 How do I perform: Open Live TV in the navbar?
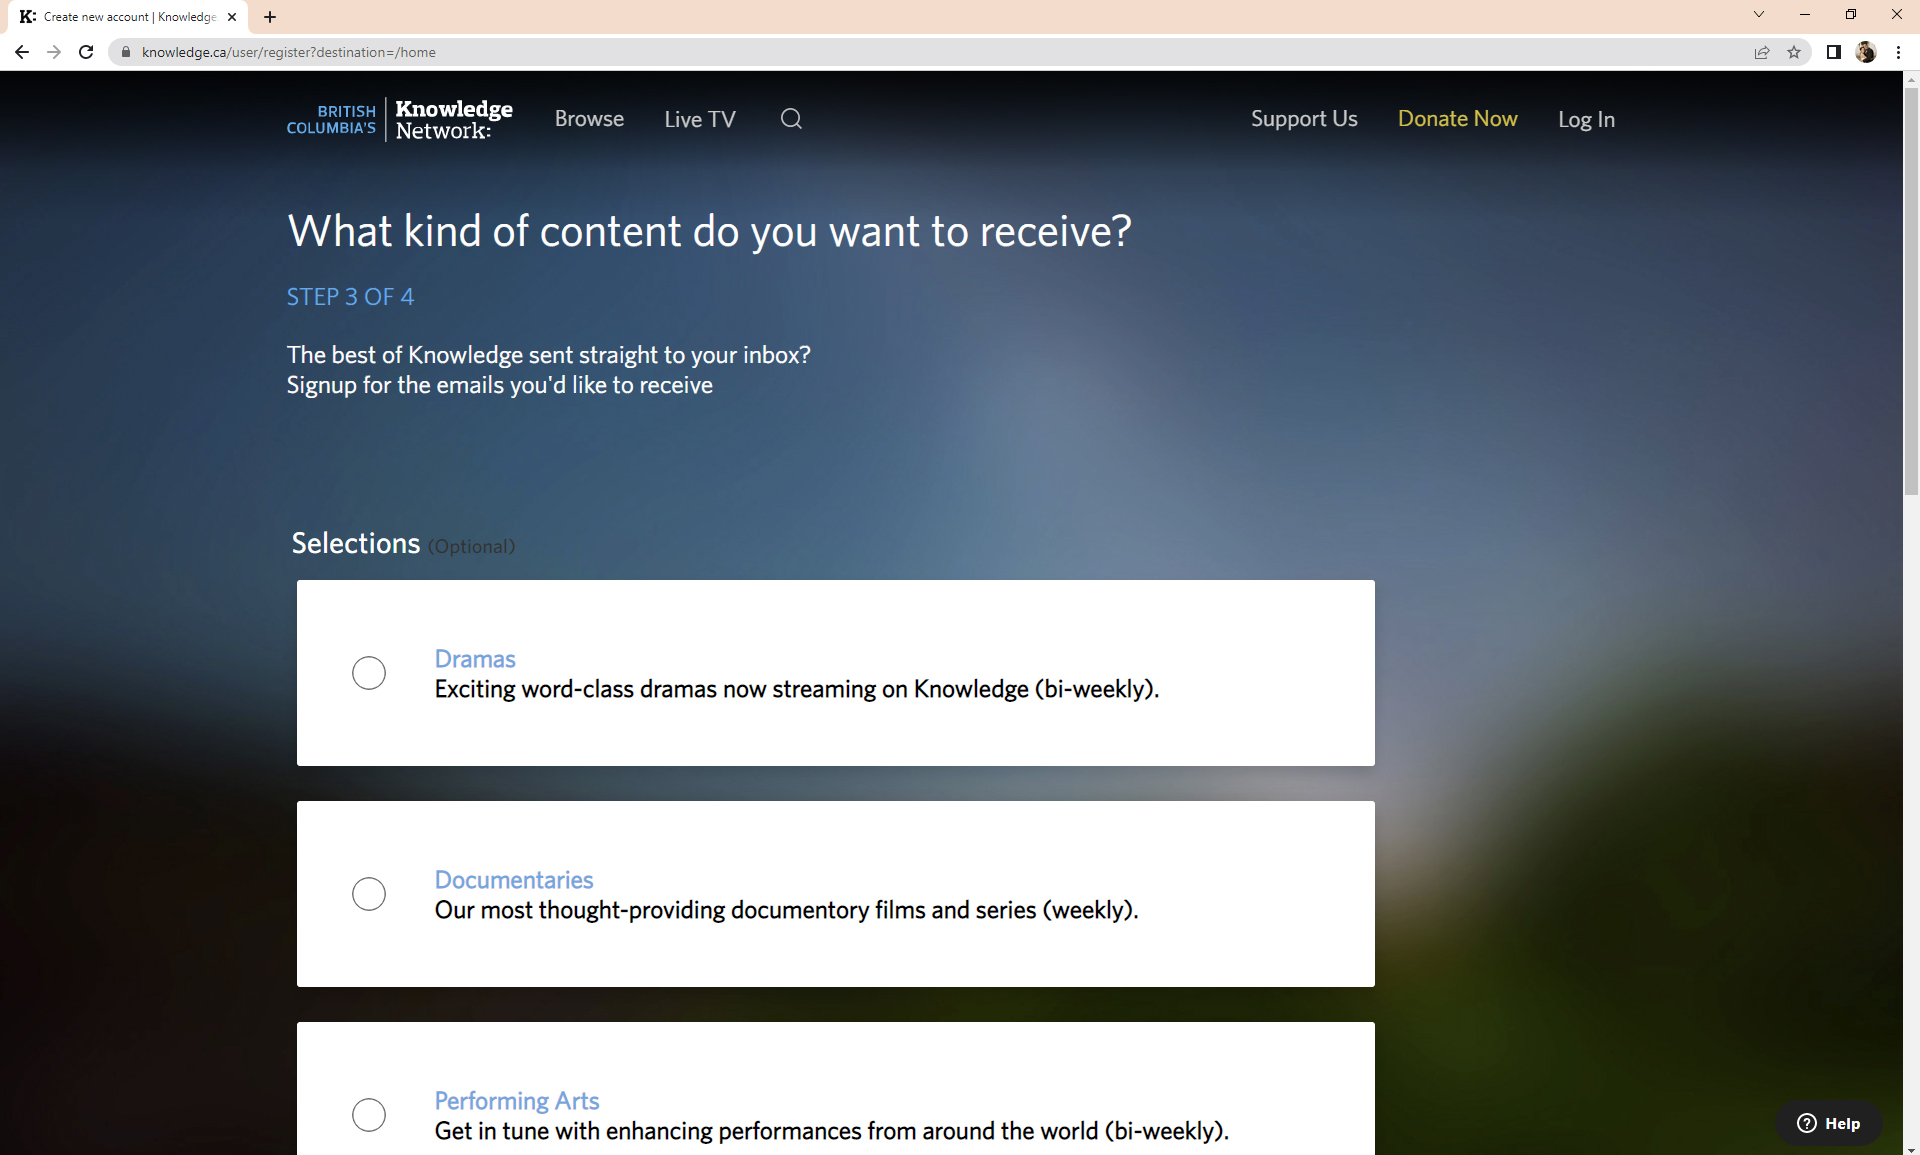(700, 119)
